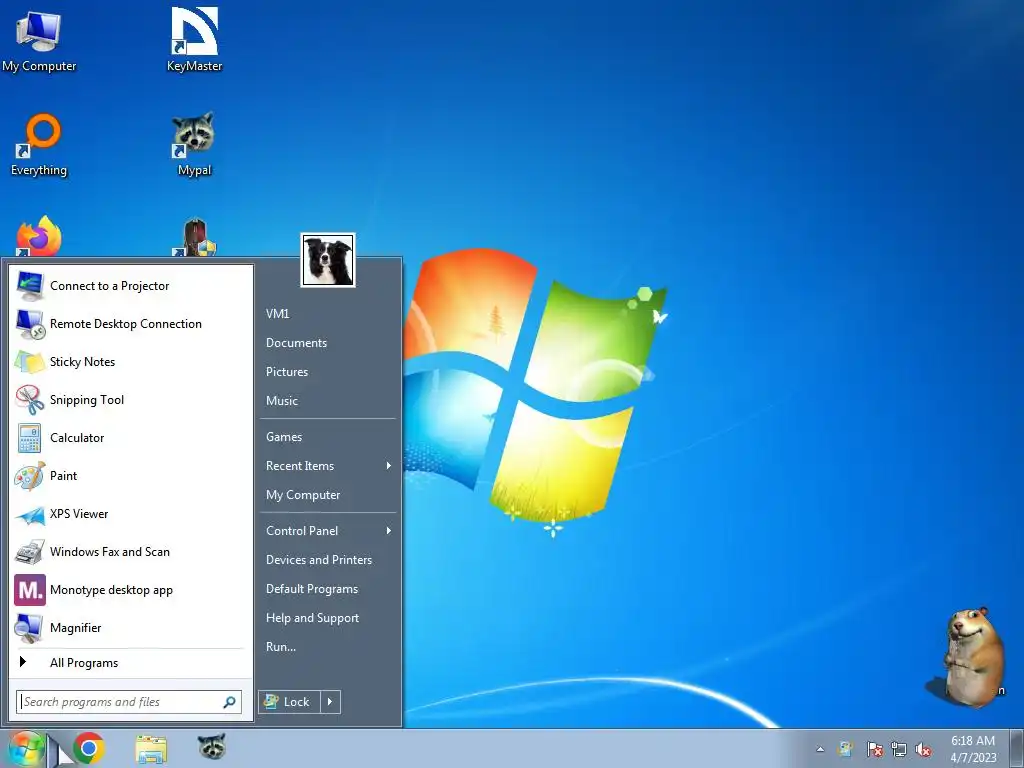Start the Snipping Tool scissors icon
The image size is (1024, 768).
(x=30, y=400)
